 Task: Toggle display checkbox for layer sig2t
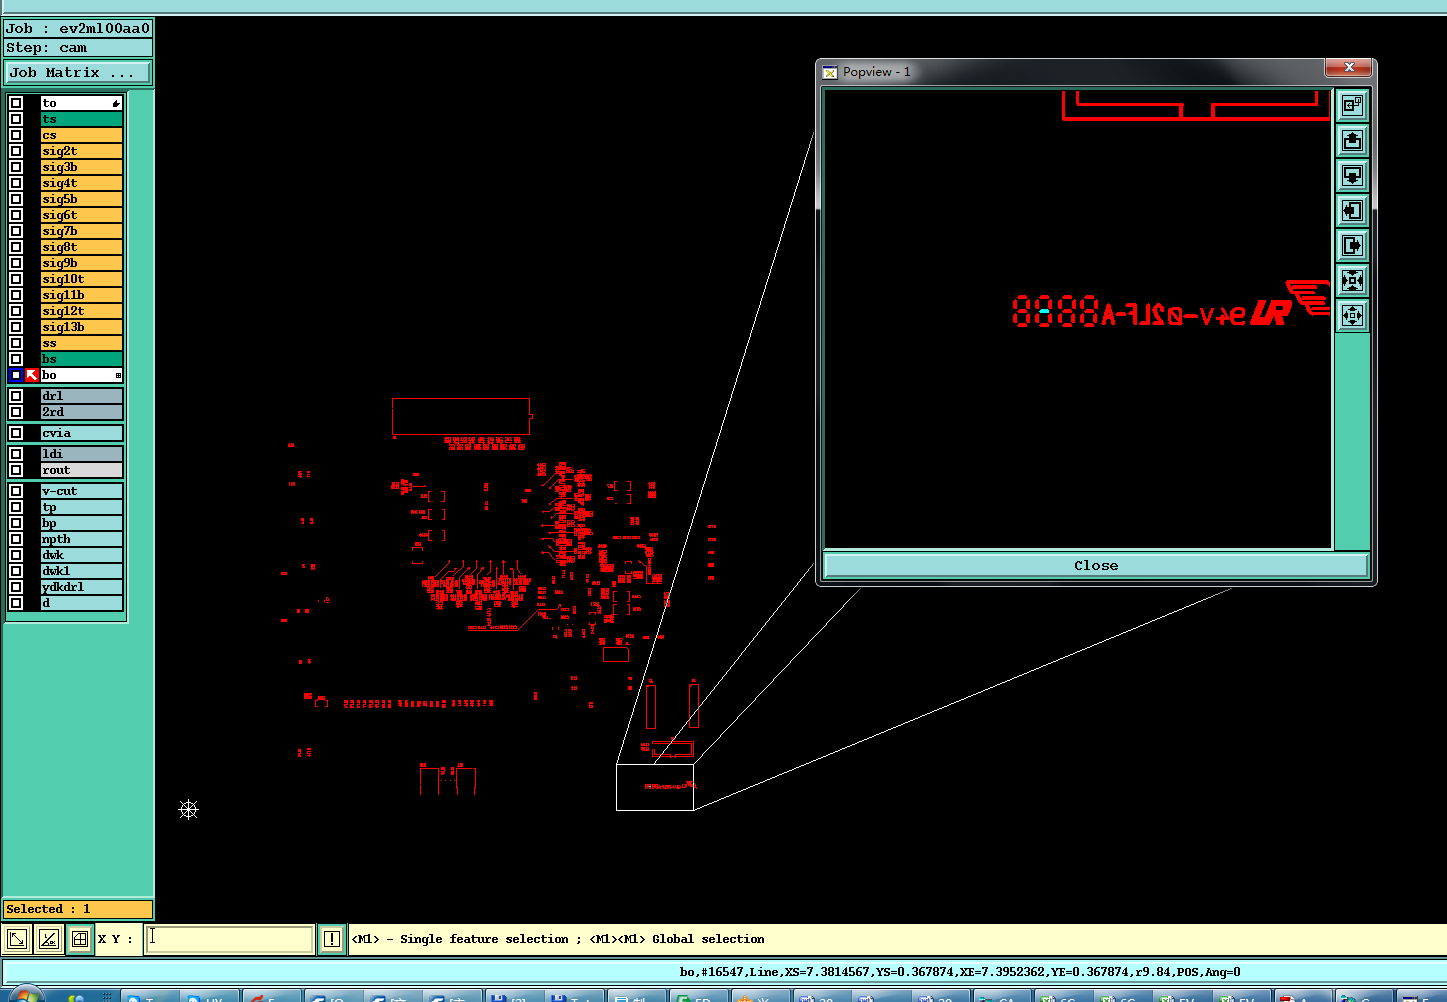pyautogui.click(x=16, y=151)
